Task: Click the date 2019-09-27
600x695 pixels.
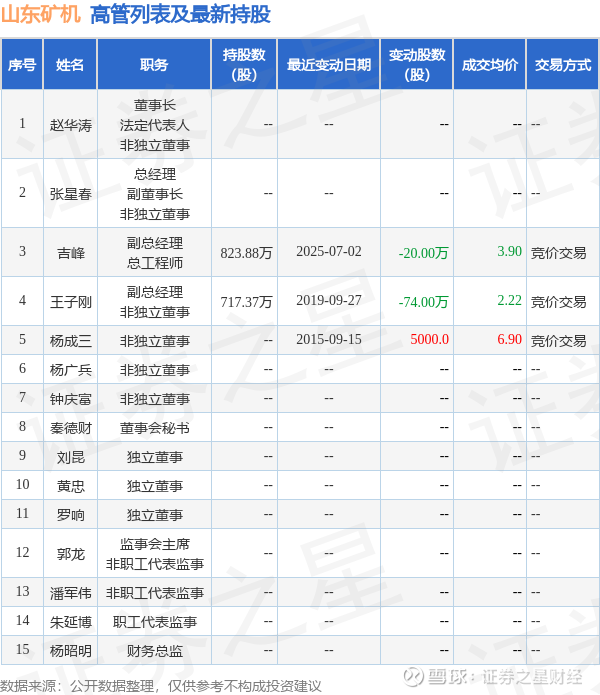Action: 329,301
